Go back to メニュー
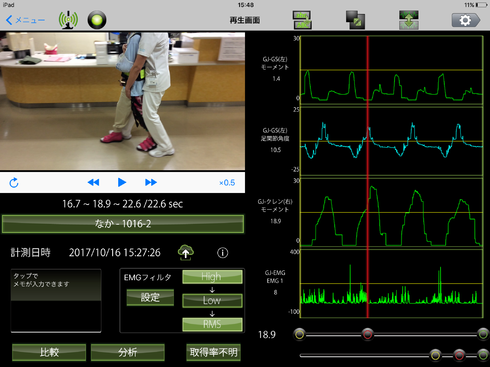Screen dimensions: 490x367 (x=25, y=20)
